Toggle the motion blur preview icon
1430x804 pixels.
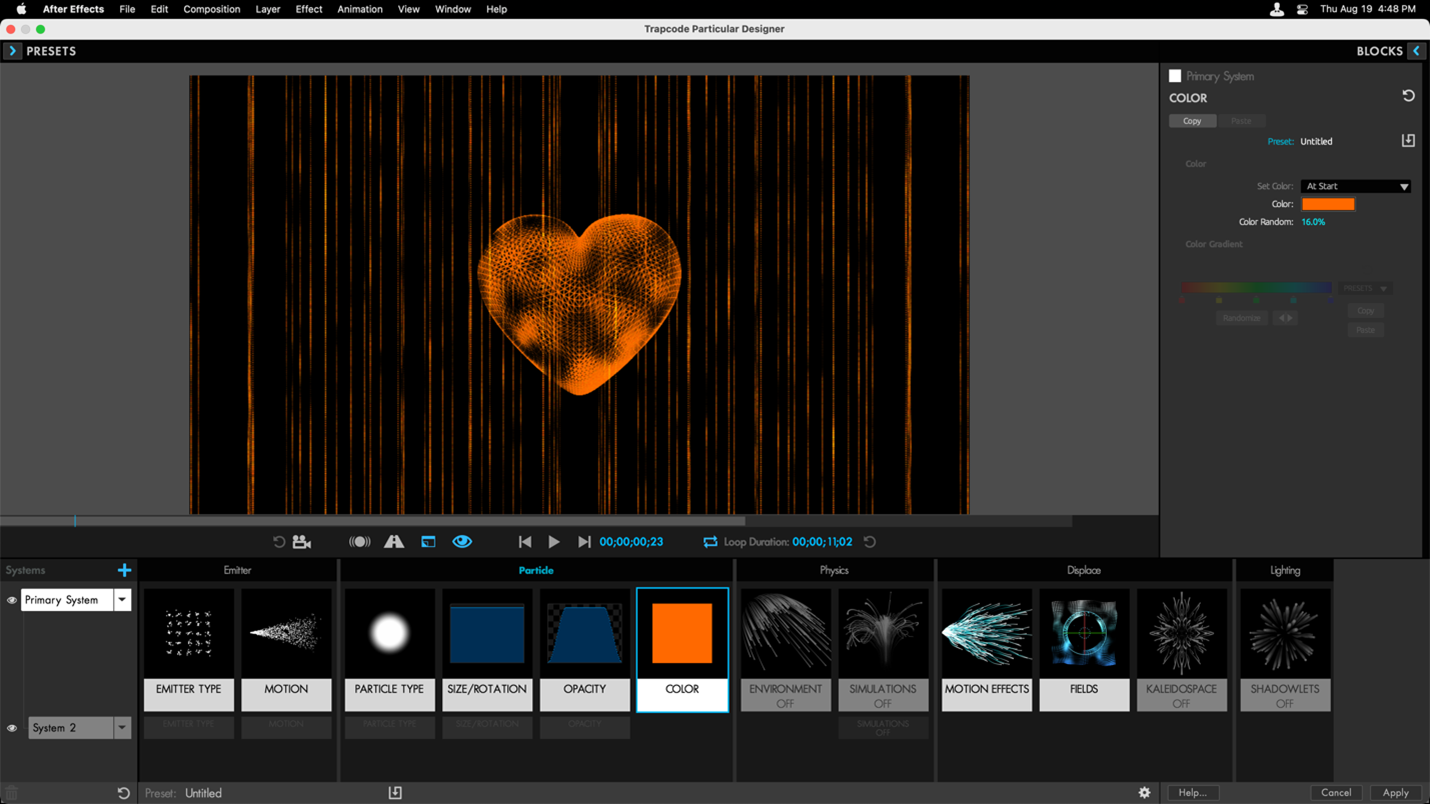[x=360, y=542]
